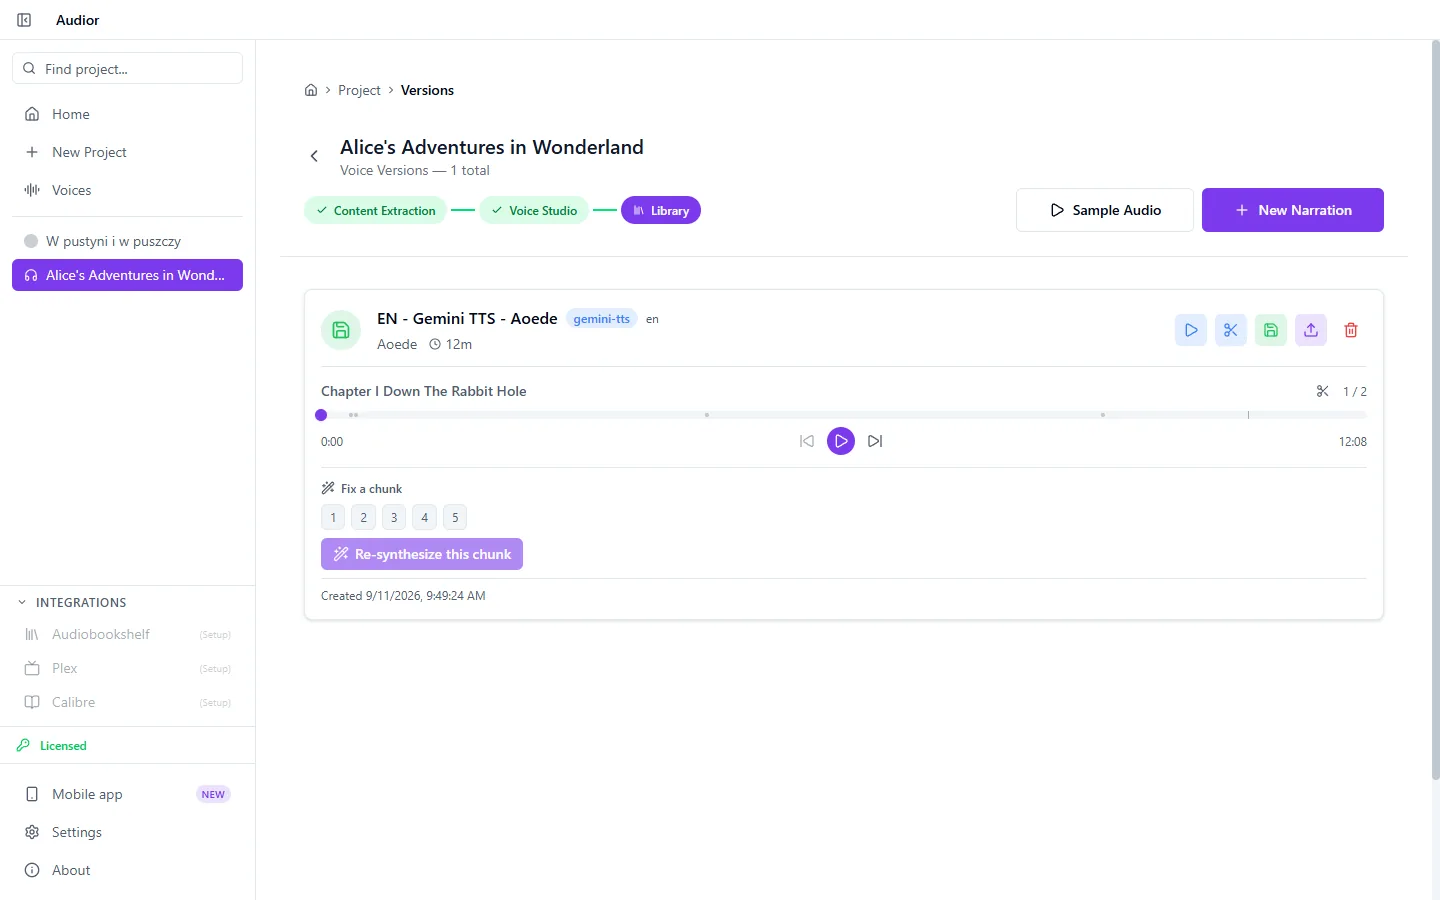
Task: Select chunk 1 to fix
Action: click(333, 517)
